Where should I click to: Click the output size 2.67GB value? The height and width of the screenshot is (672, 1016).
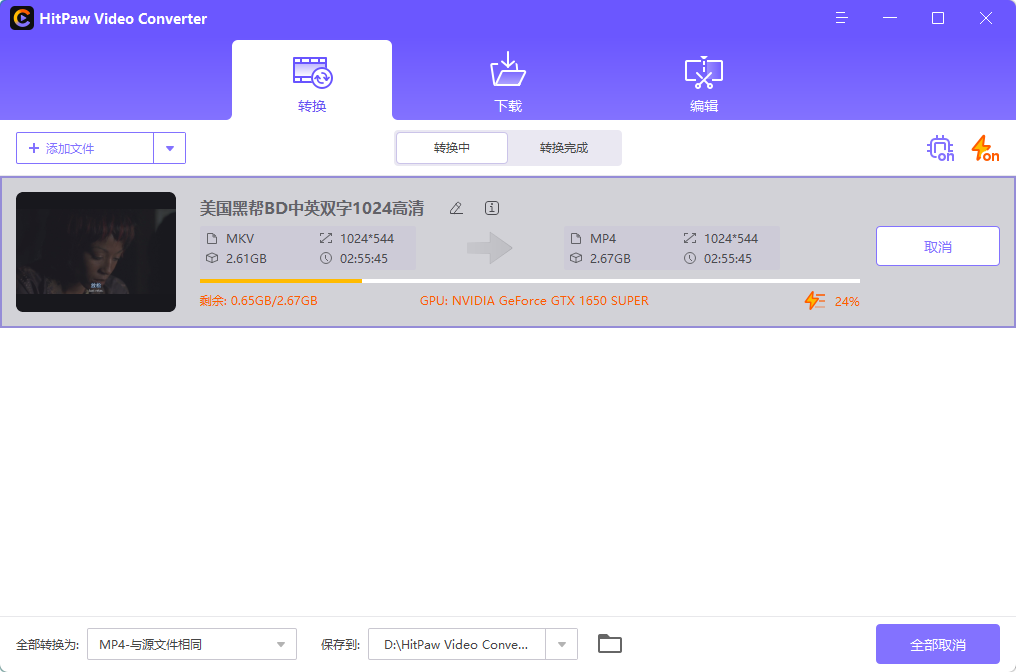610,259
